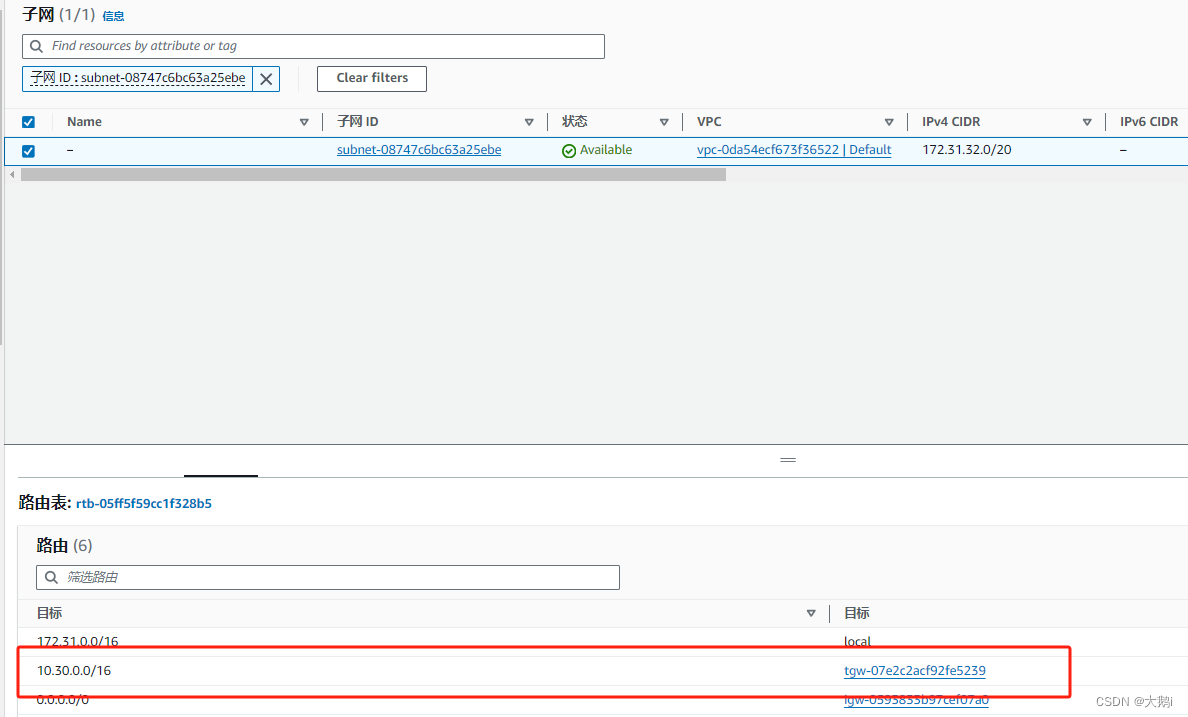Click the left scroll arrow of subnet table
The image size is (1188, 717).
11,174
